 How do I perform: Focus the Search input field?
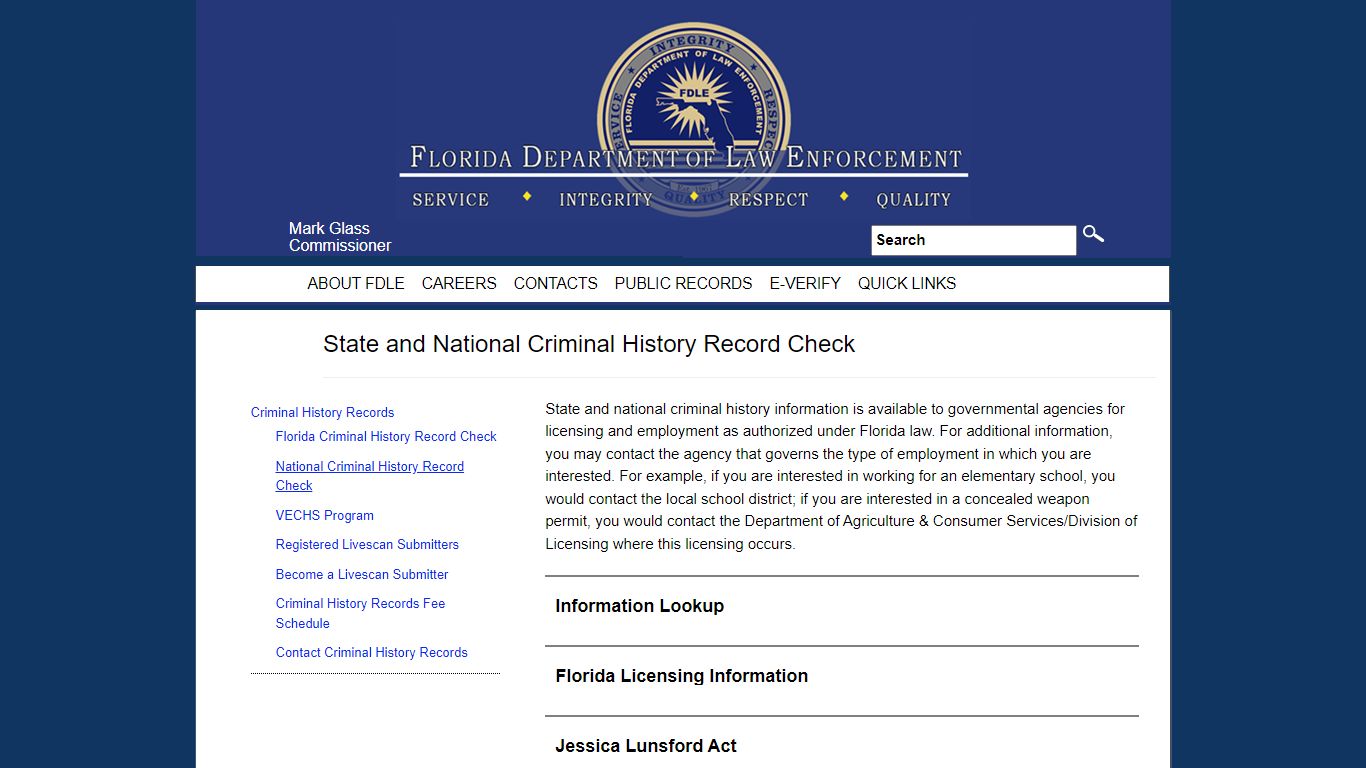(x=974, y=240)
